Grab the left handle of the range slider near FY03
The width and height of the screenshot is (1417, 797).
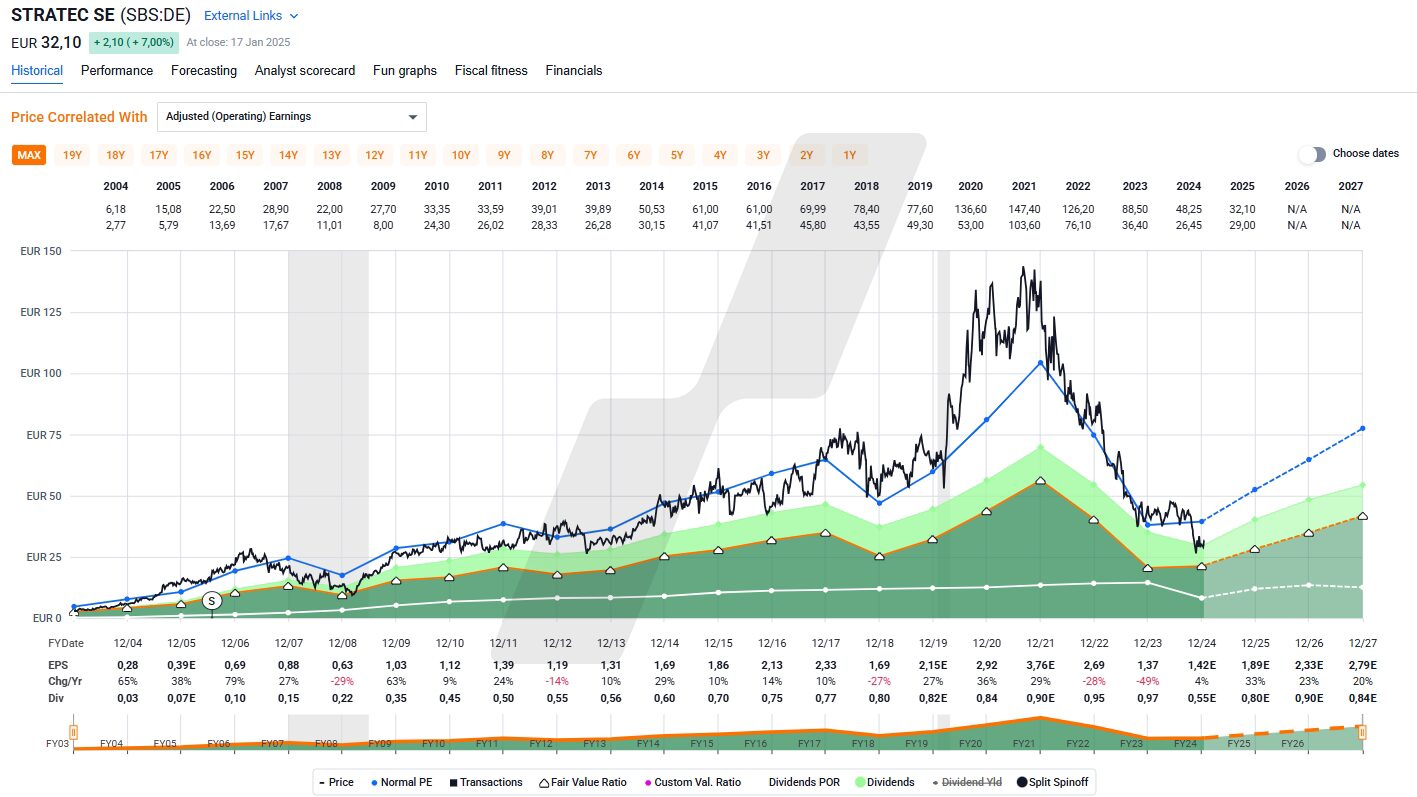click(73, 733)
